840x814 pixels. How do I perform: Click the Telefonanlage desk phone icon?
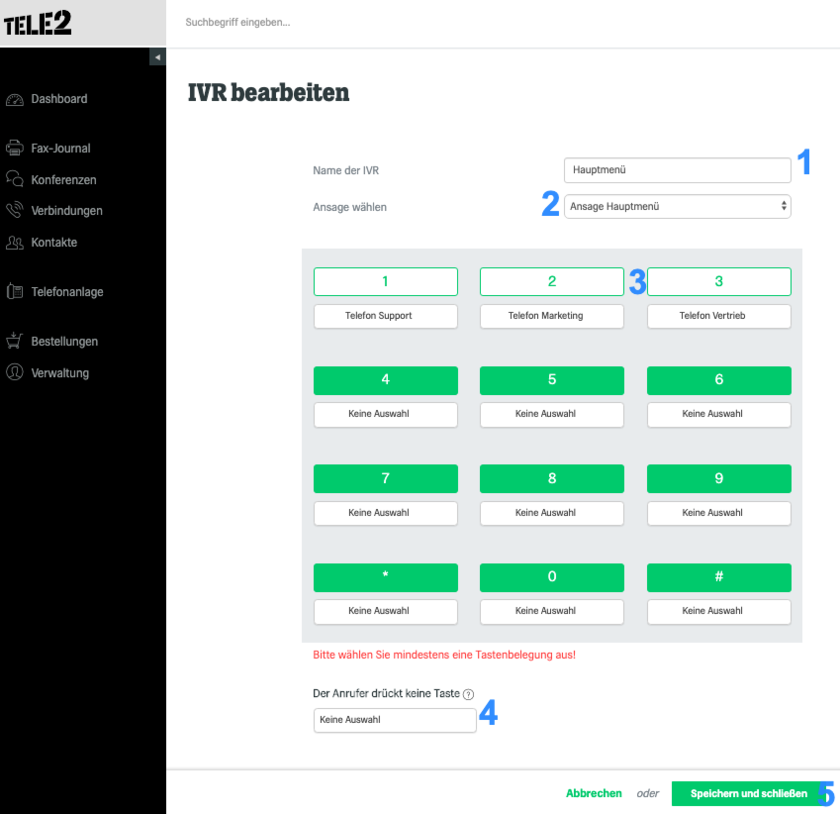[x=14, y=292]
